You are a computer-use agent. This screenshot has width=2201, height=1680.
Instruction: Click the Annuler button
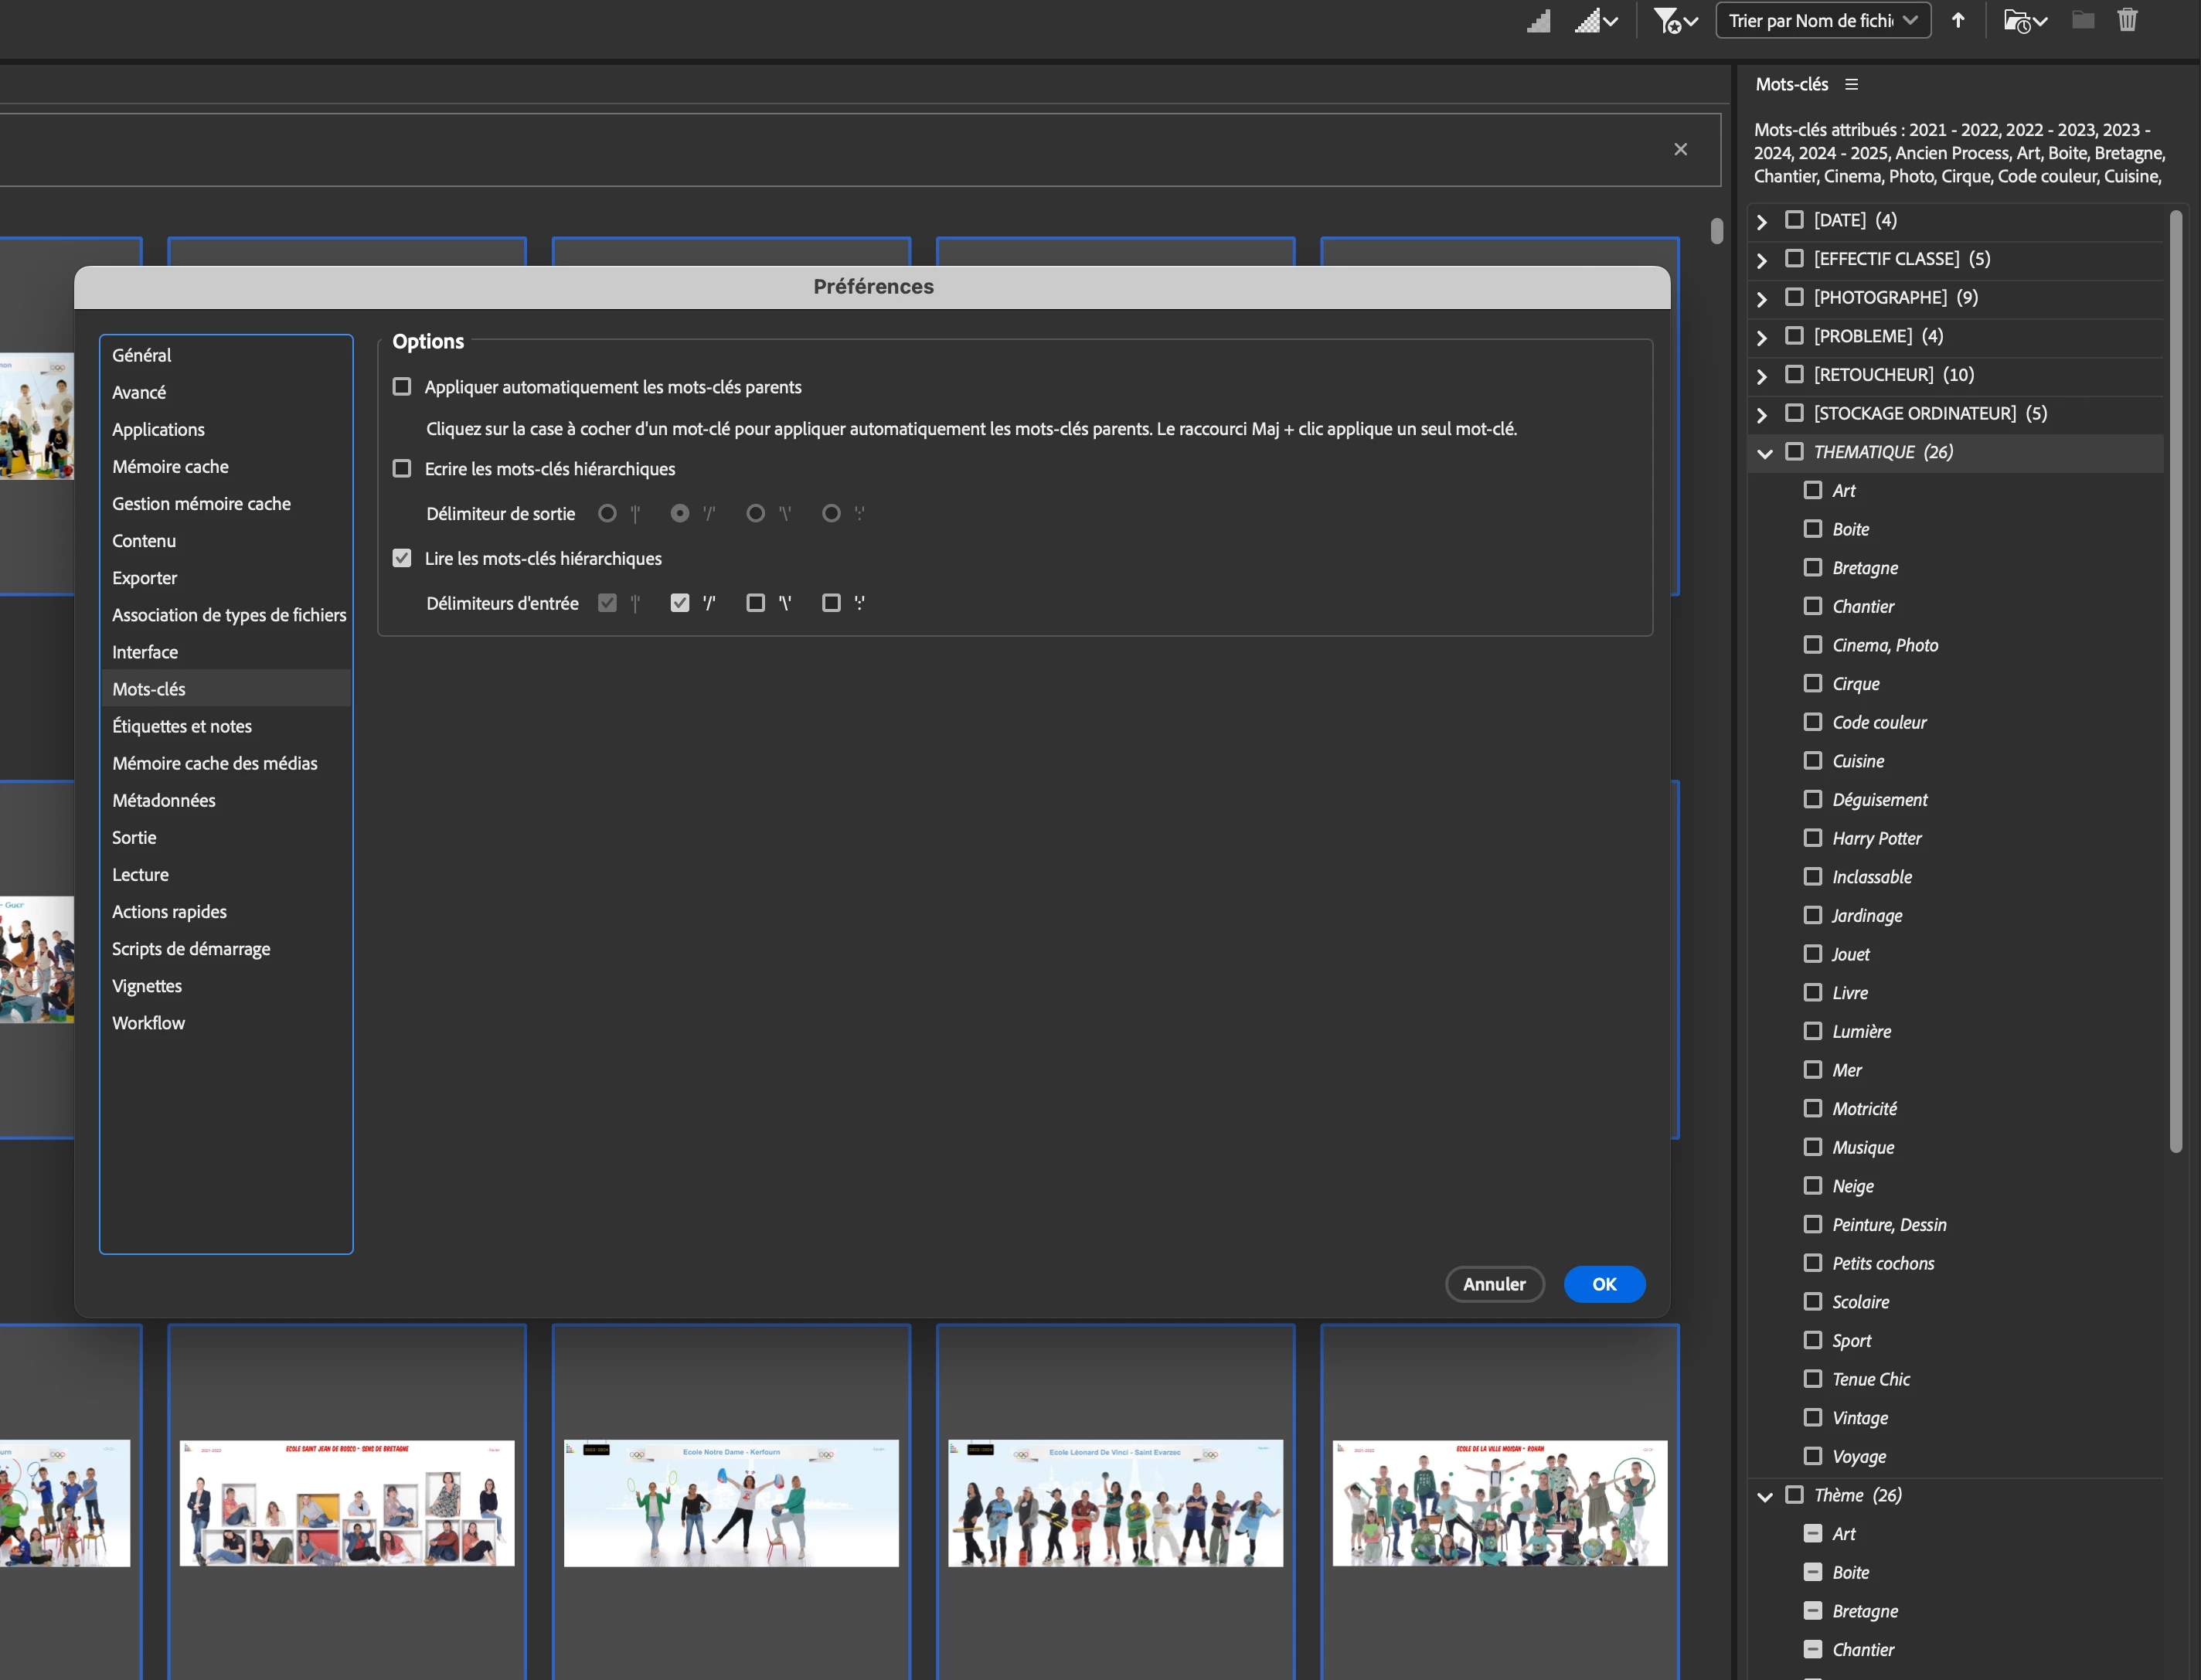coord(1494,1284)
